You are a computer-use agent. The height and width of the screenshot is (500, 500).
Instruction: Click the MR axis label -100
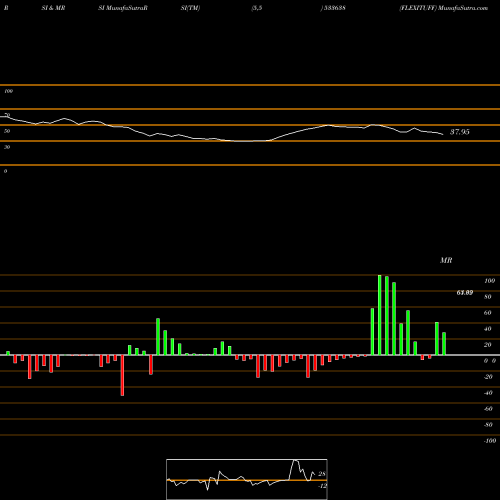[490, 441]
